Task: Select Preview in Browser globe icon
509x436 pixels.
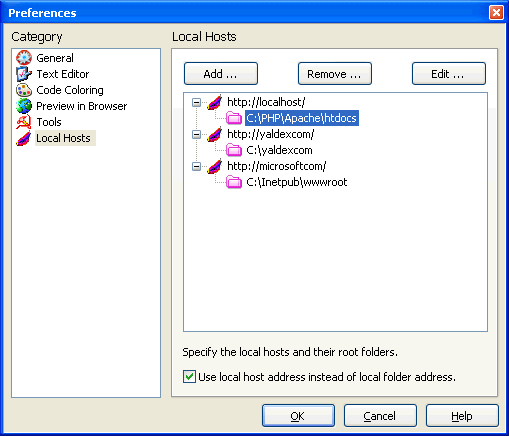Action: (x=24, y=106)
